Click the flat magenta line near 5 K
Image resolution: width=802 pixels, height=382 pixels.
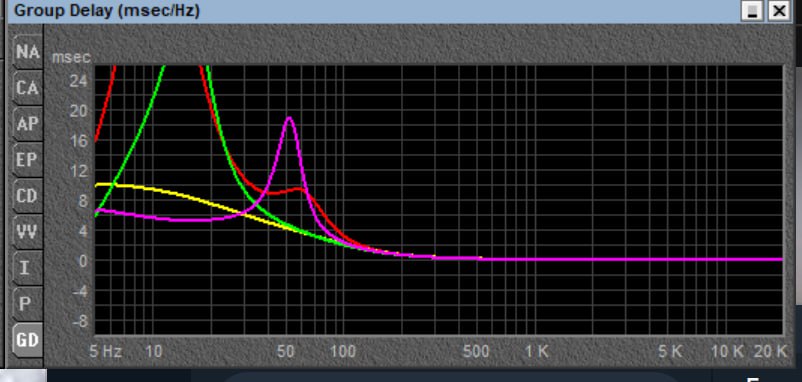(x=670, y=259)
